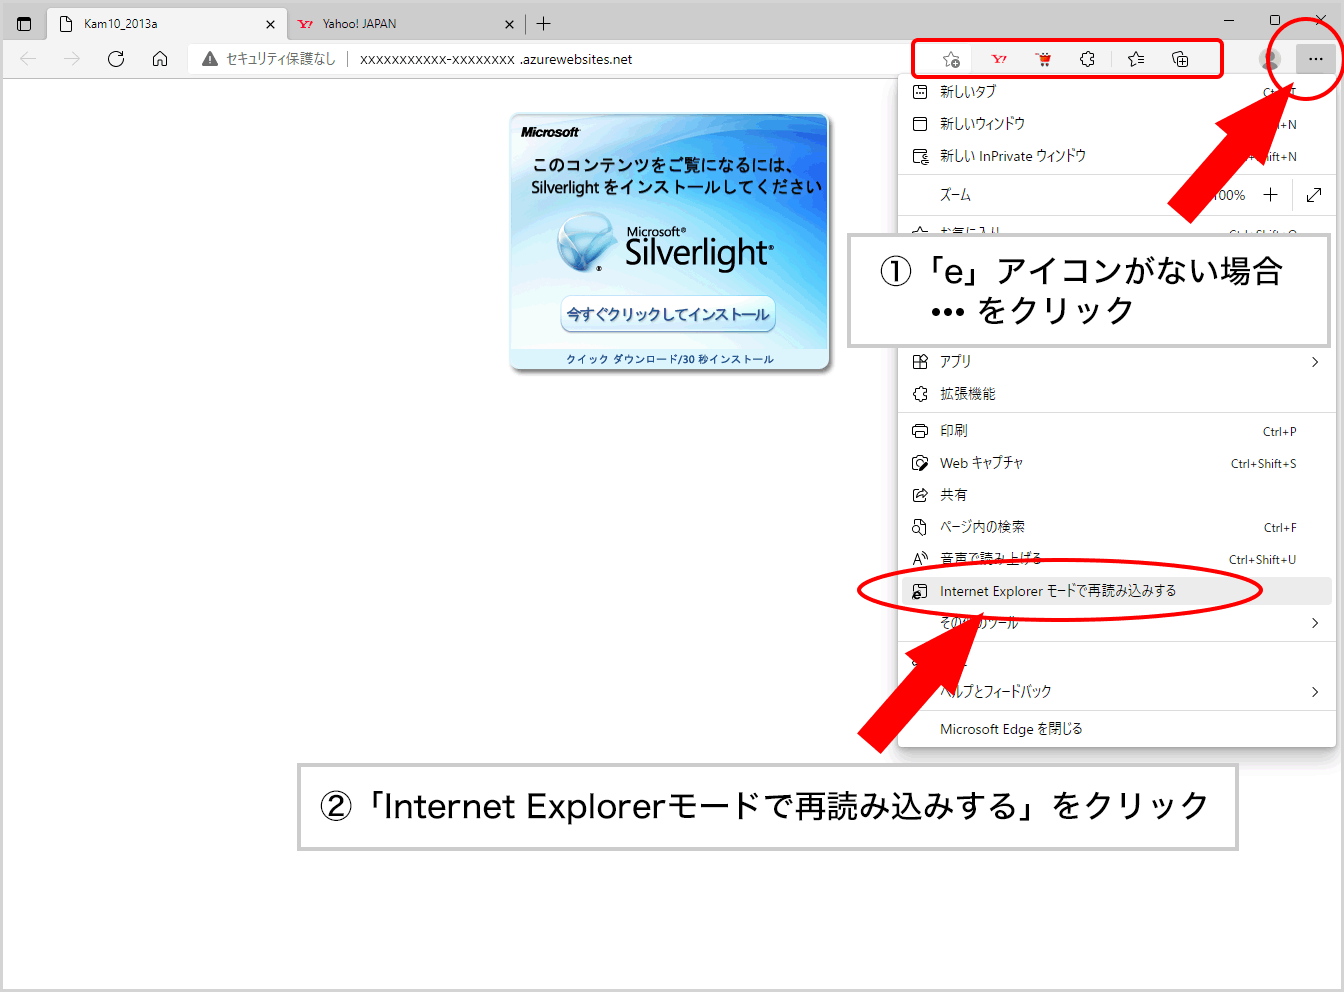The width and height of the screenshot is (1344, 992).
Task: Click the Yahoo favicon on second tab
Action: [x=305, y=24]
